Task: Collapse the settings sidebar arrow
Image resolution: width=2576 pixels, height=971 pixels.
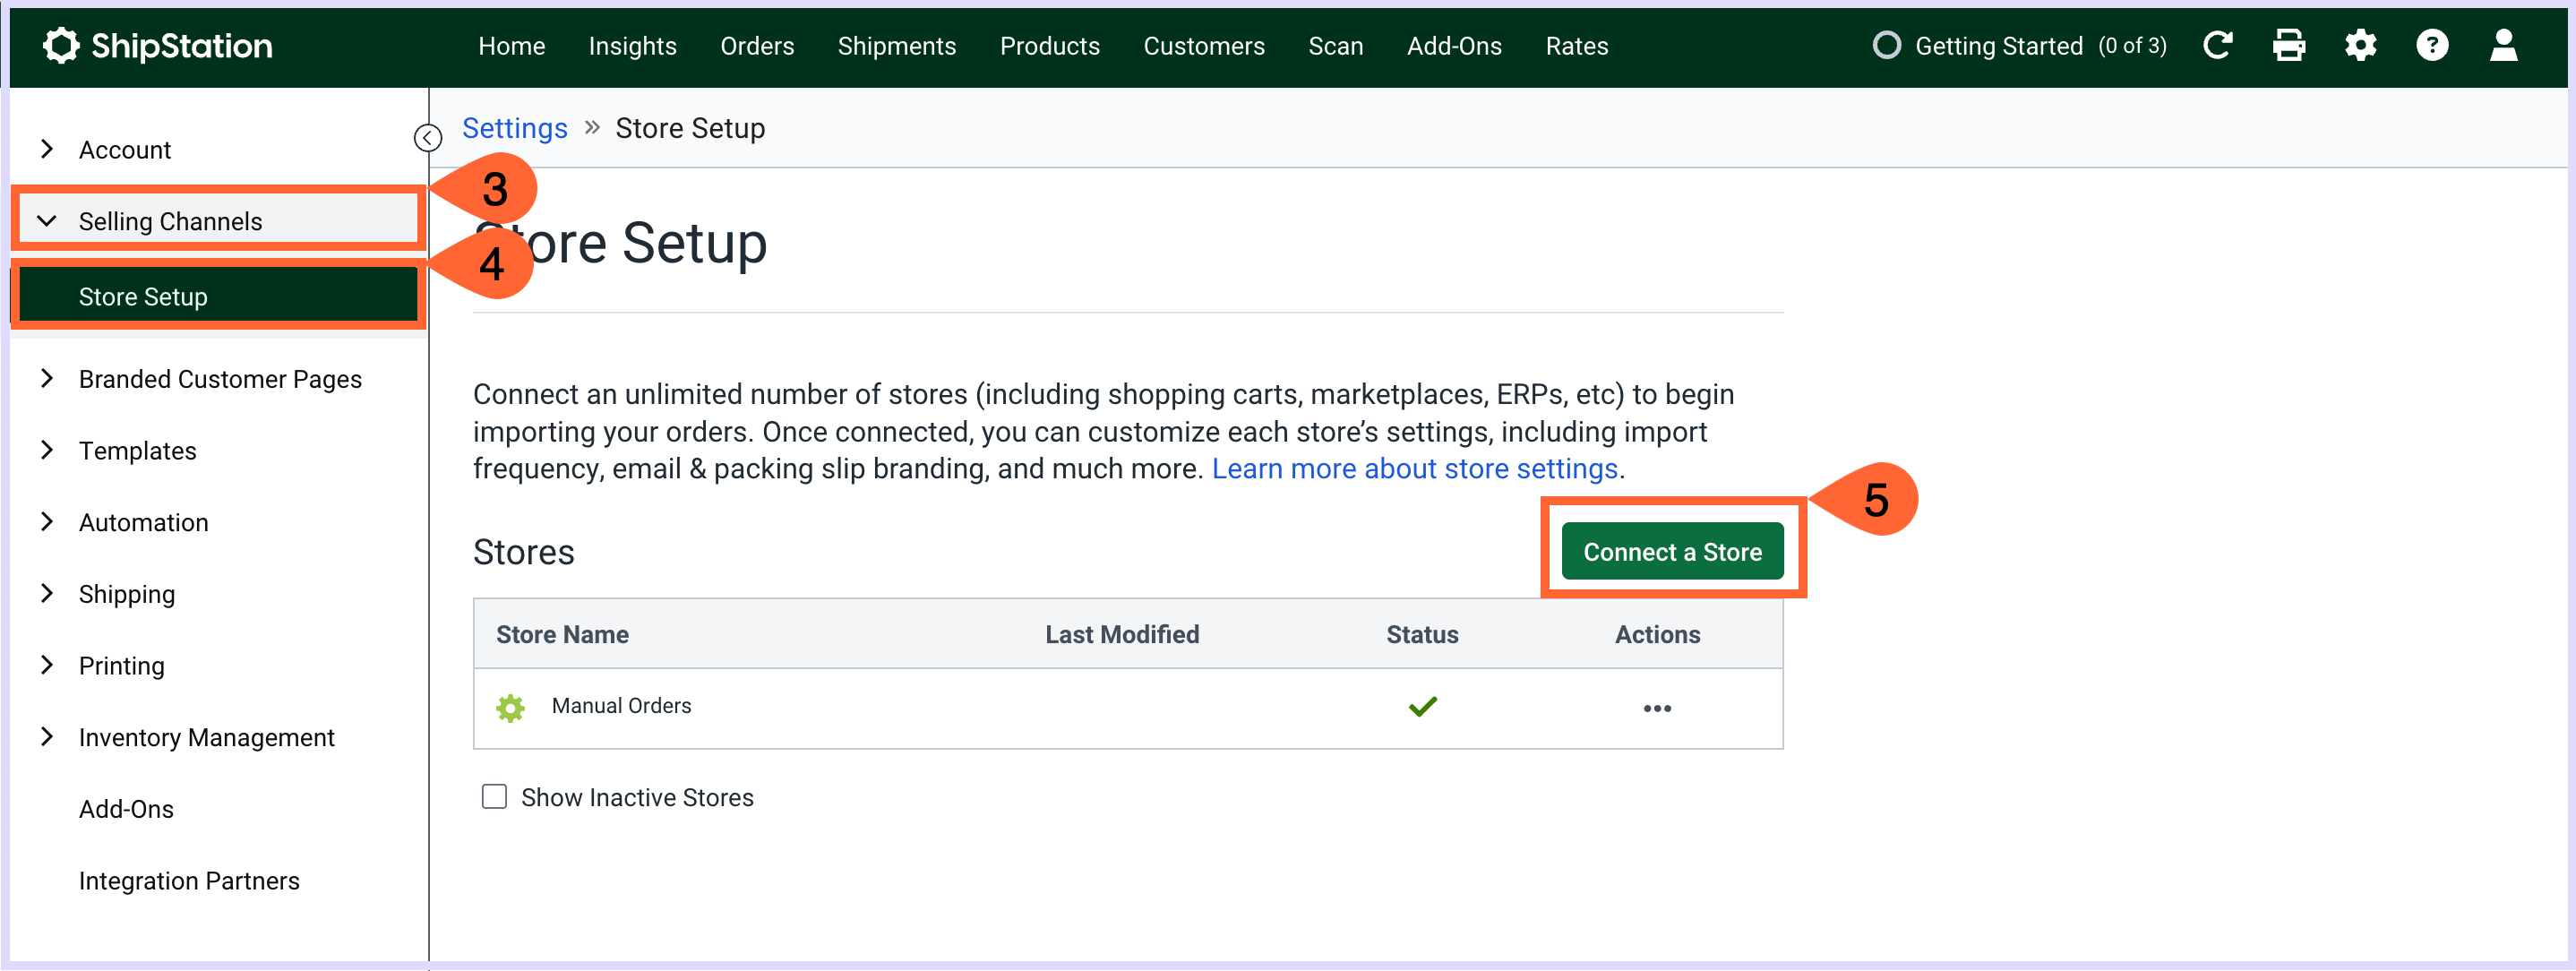Action: tap(428, 138)
